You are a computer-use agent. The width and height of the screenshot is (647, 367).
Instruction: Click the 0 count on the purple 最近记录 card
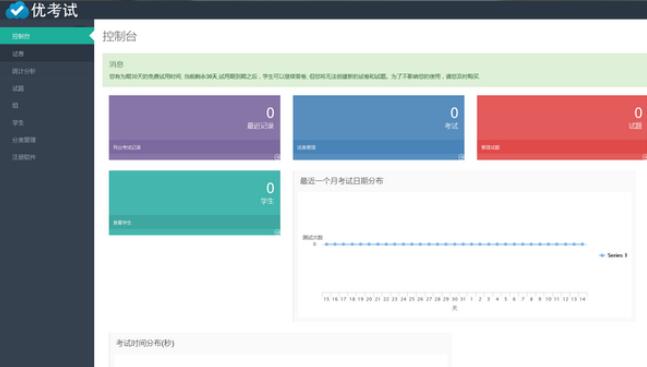(270, 113)
